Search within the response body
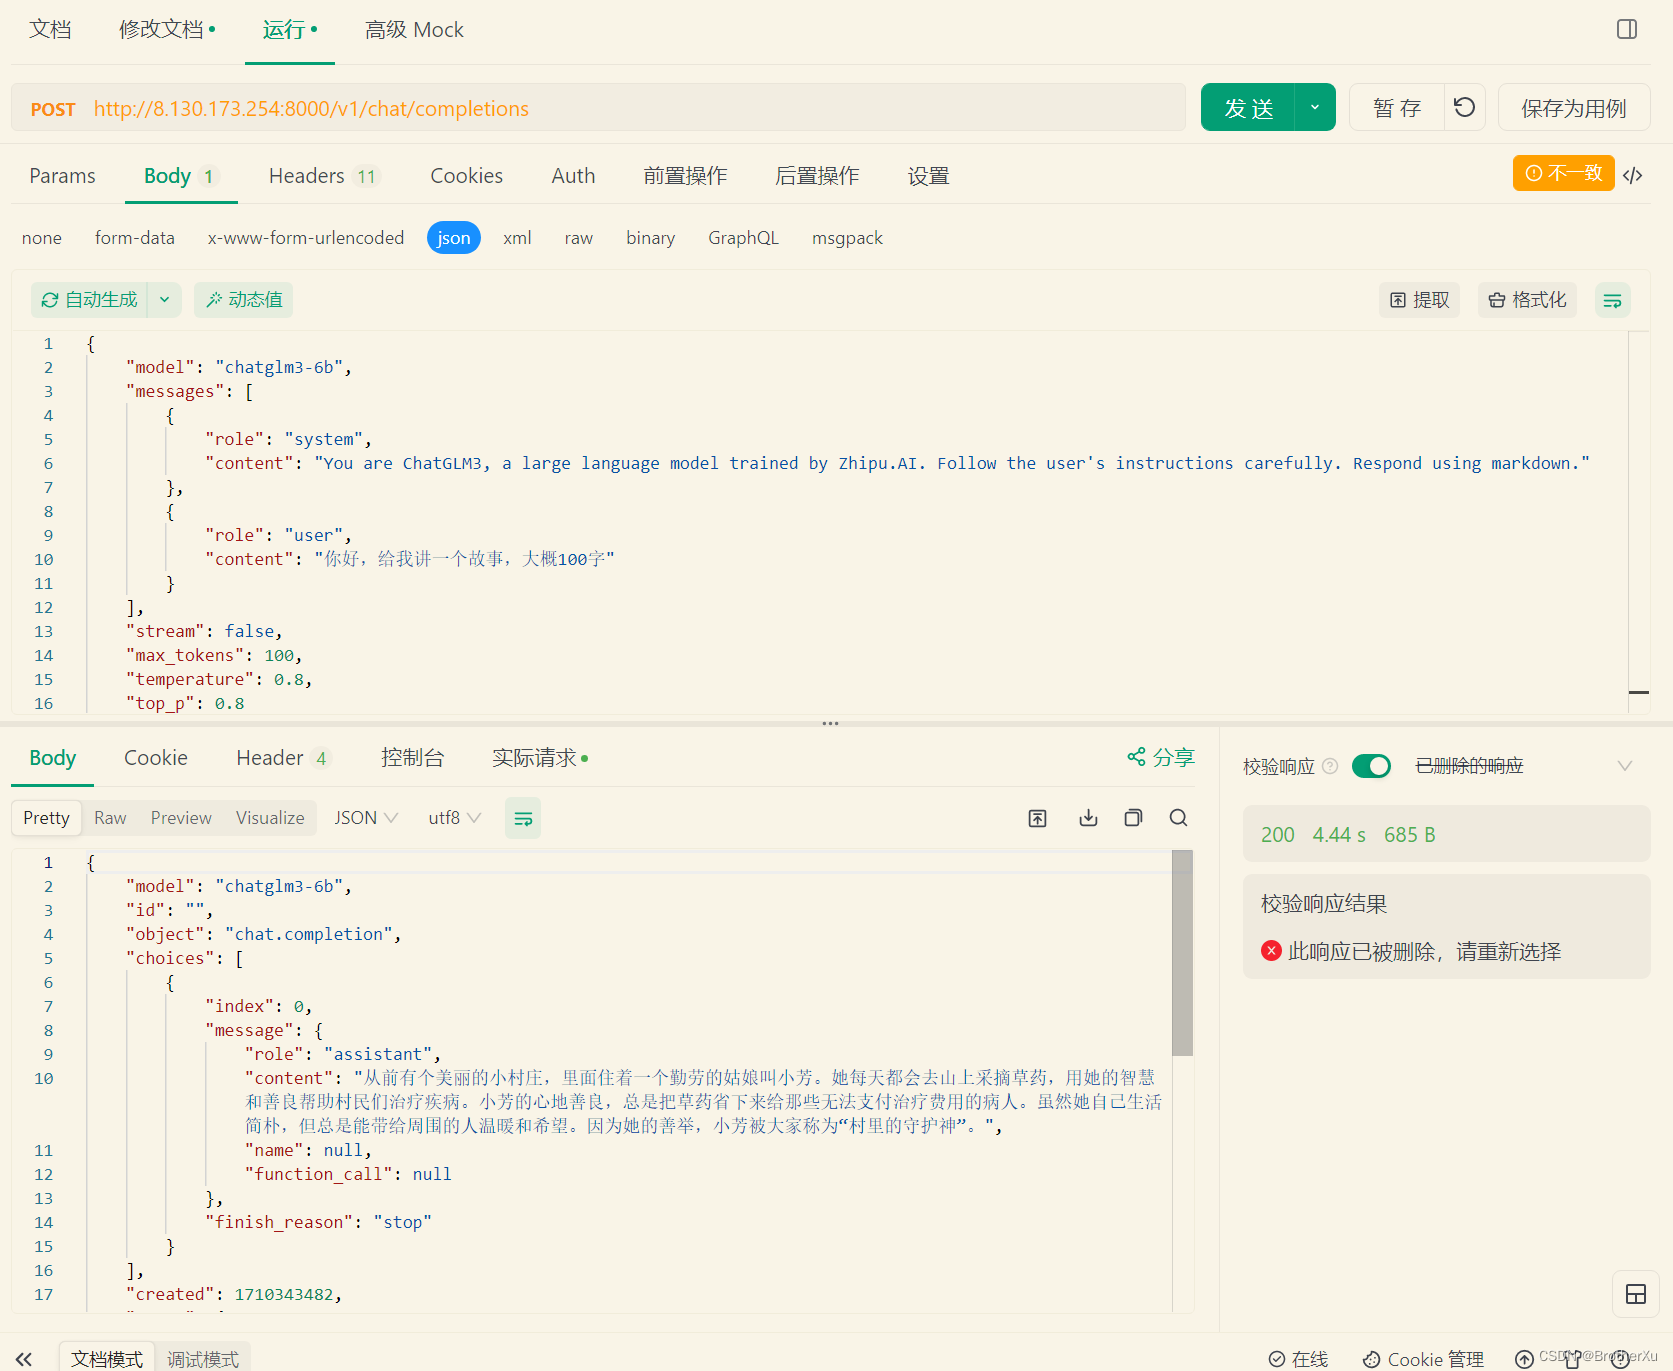The image size is (1673, 1371). pyautogui.click(x=1179, y=818)
